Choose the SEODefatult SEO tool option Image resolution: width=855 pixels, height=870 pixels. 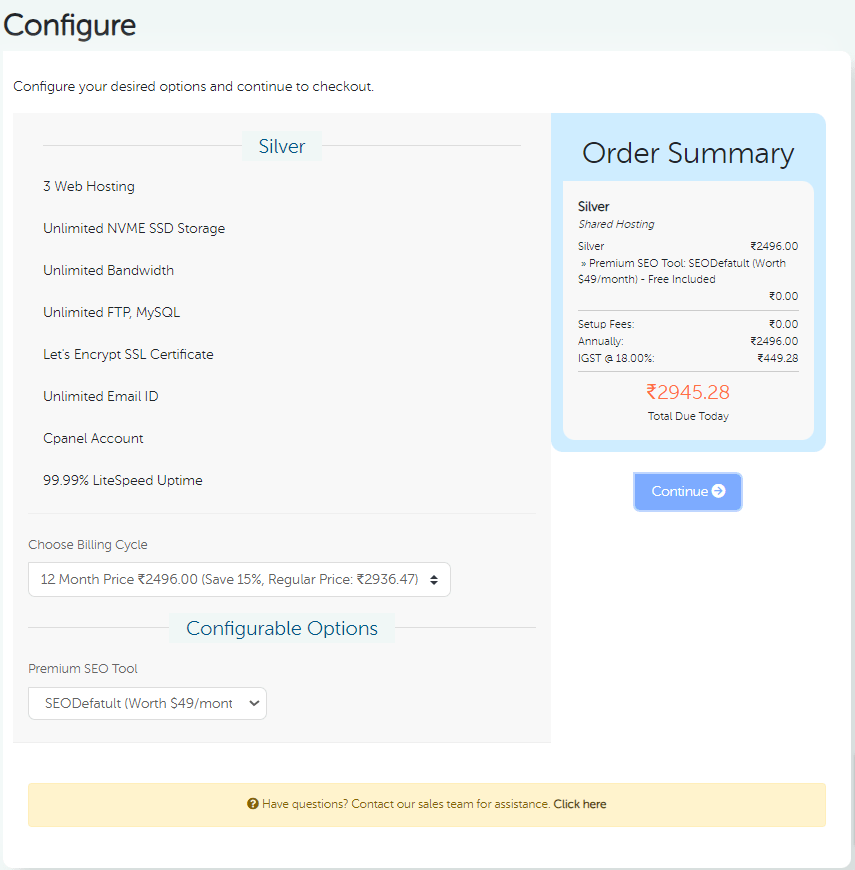pyautogui.click(x=147, y=703)
